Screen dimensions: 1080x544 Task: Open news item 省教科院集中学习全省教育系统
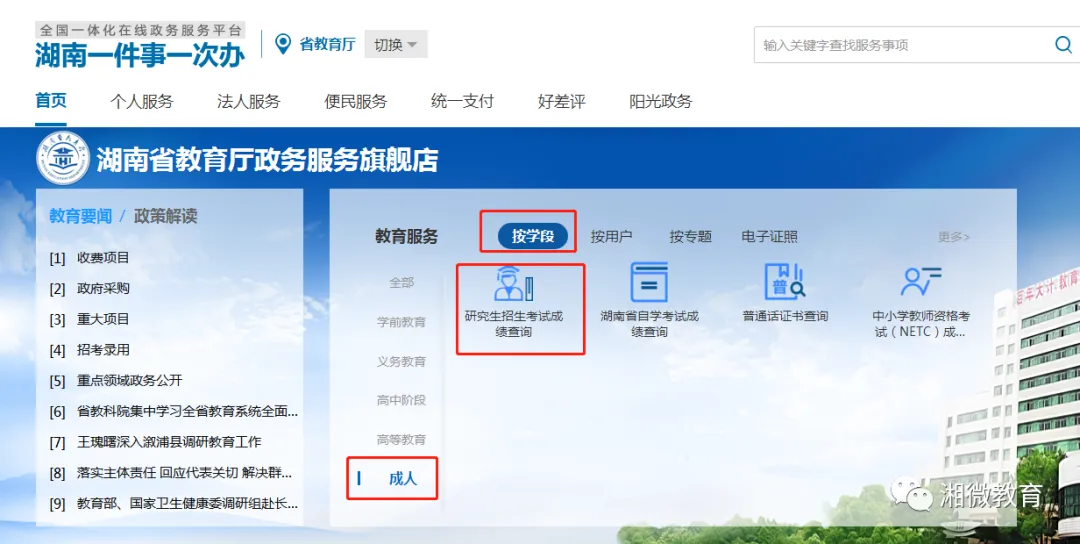tap(187, 412)
